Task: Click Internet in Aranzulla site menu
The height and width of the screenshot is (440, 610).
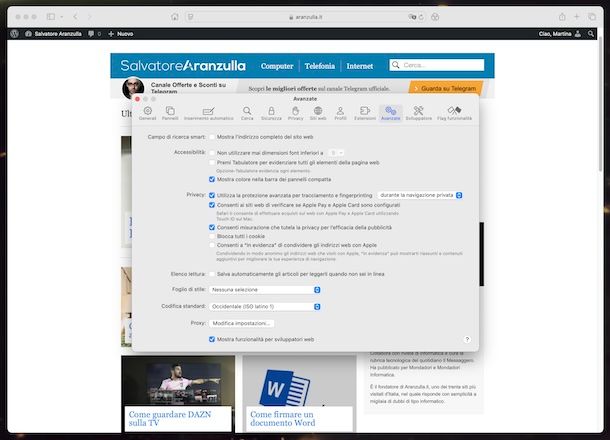Action: pos(359,66)
